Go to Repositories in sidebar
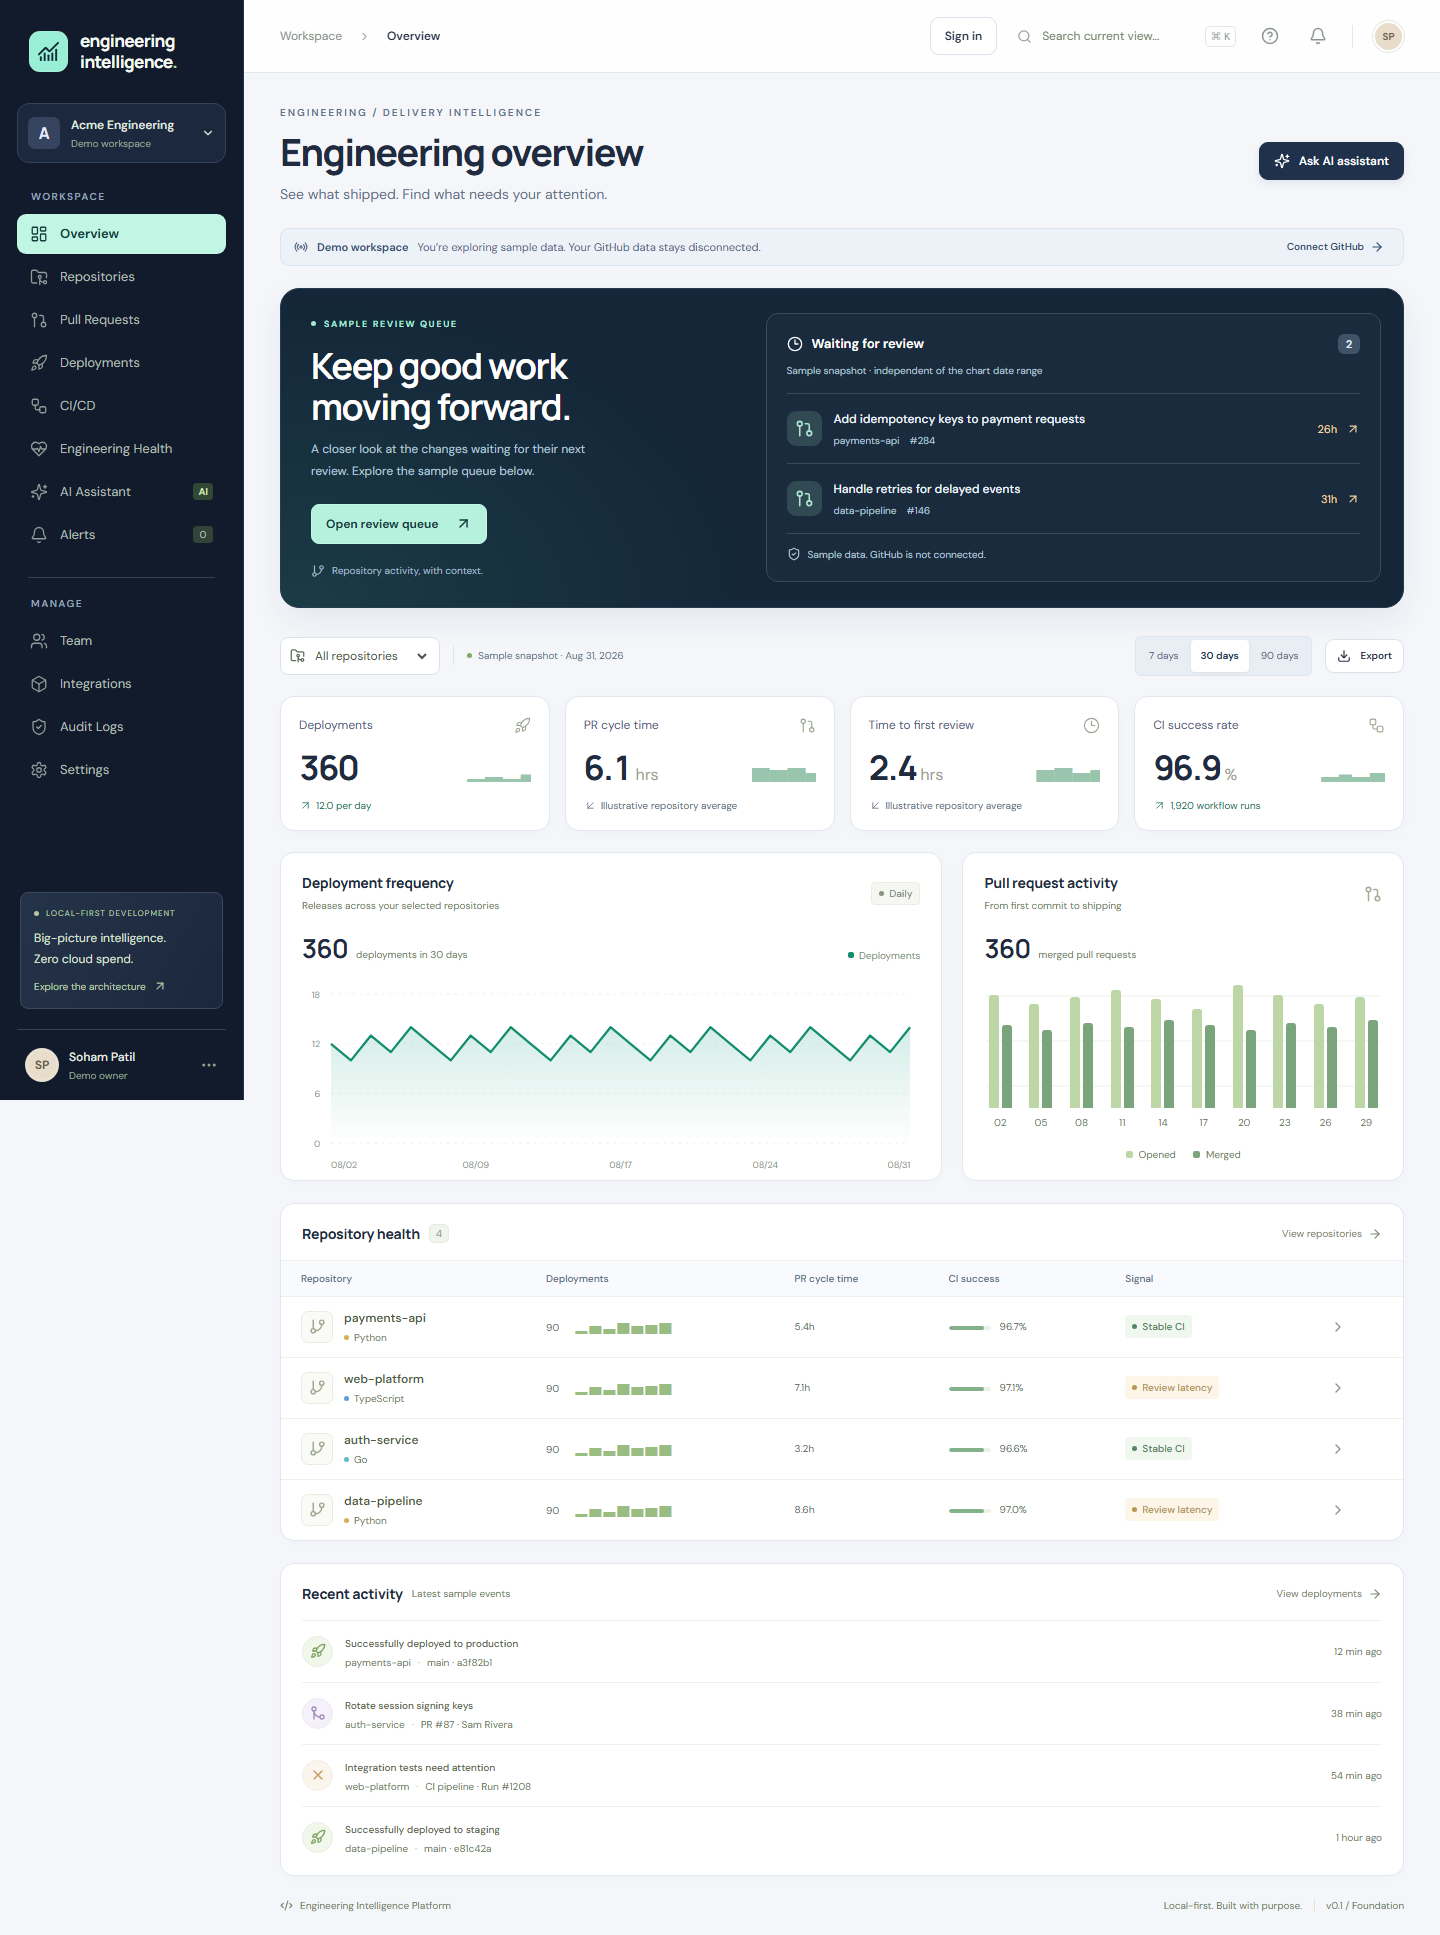Image resolution: width=1440 pixels, height=1935 pixels. [121, 277]
